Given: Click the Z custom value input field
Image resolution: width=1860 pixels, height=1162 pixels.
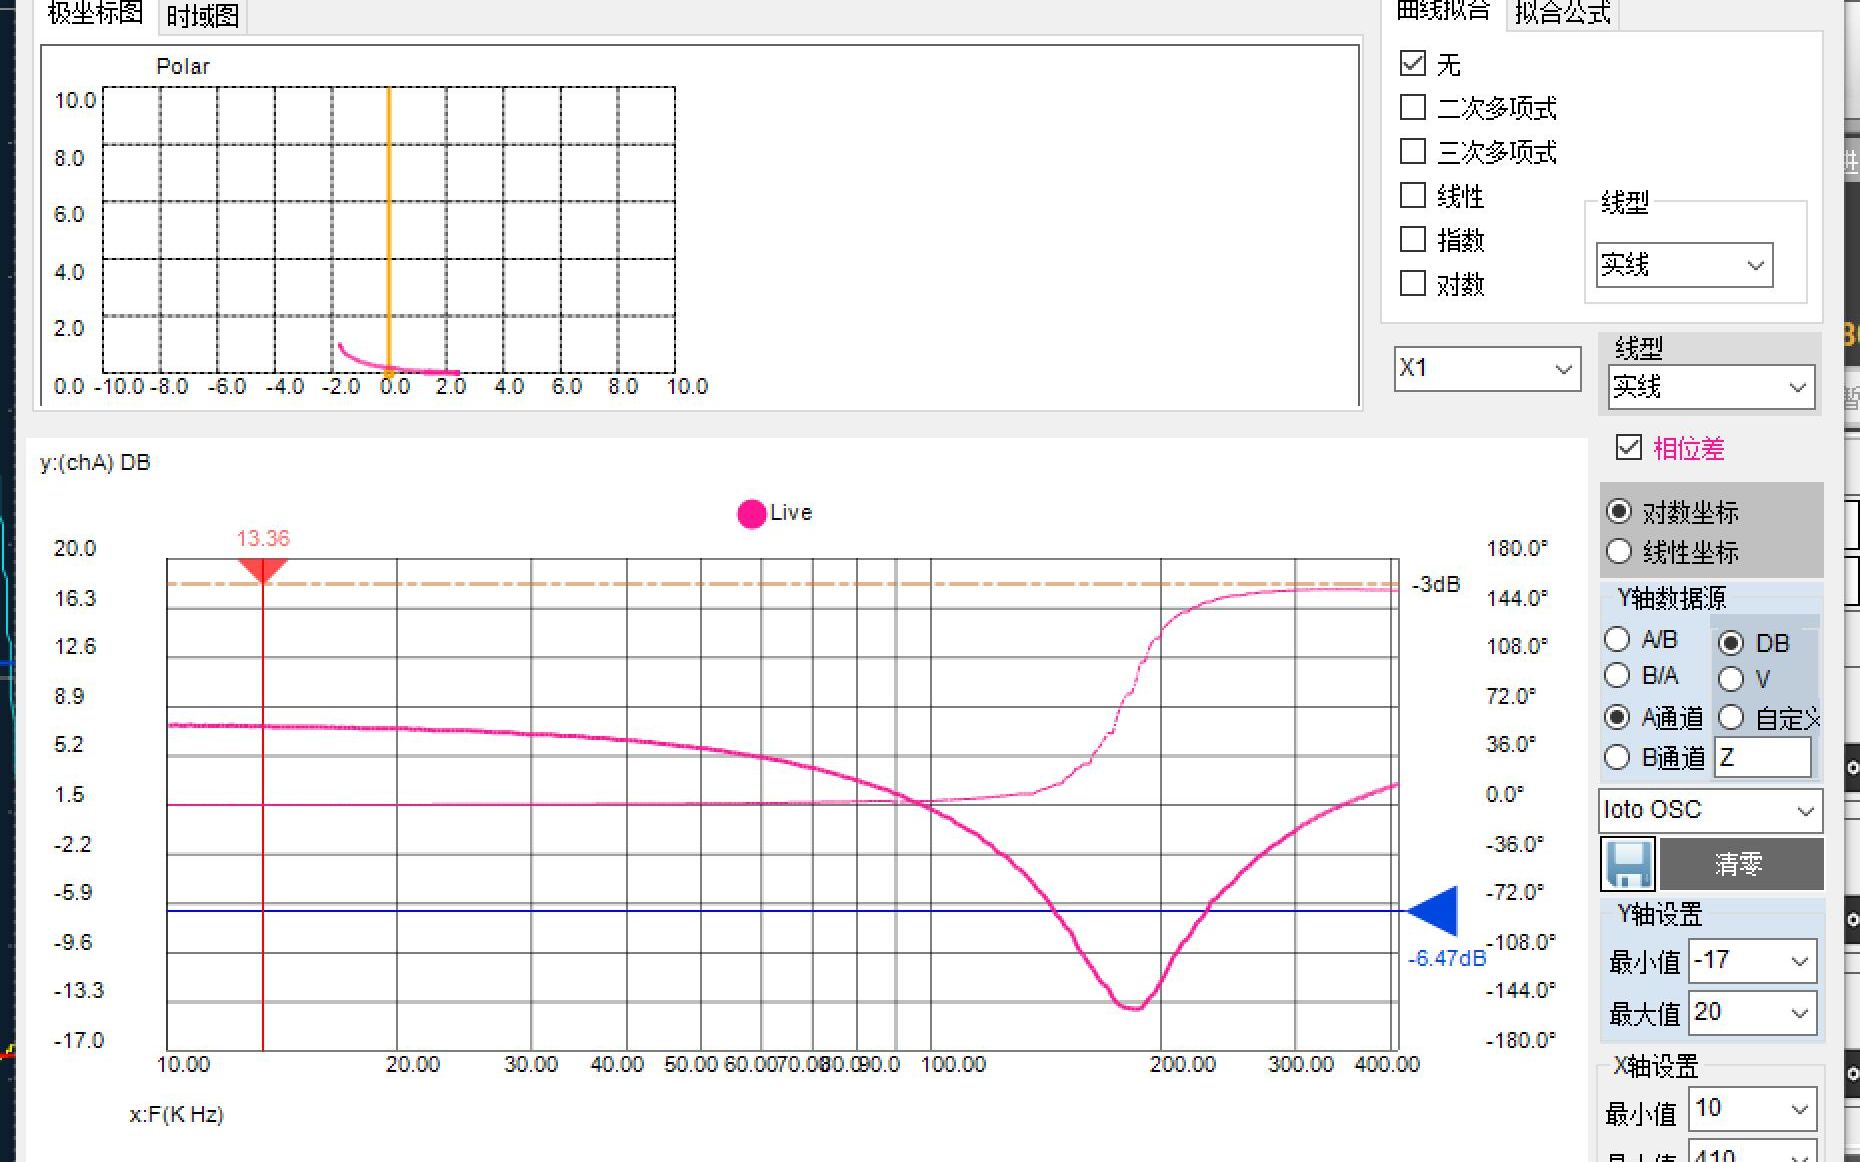Looking at the screenshot, I should tap(1763, 757).
